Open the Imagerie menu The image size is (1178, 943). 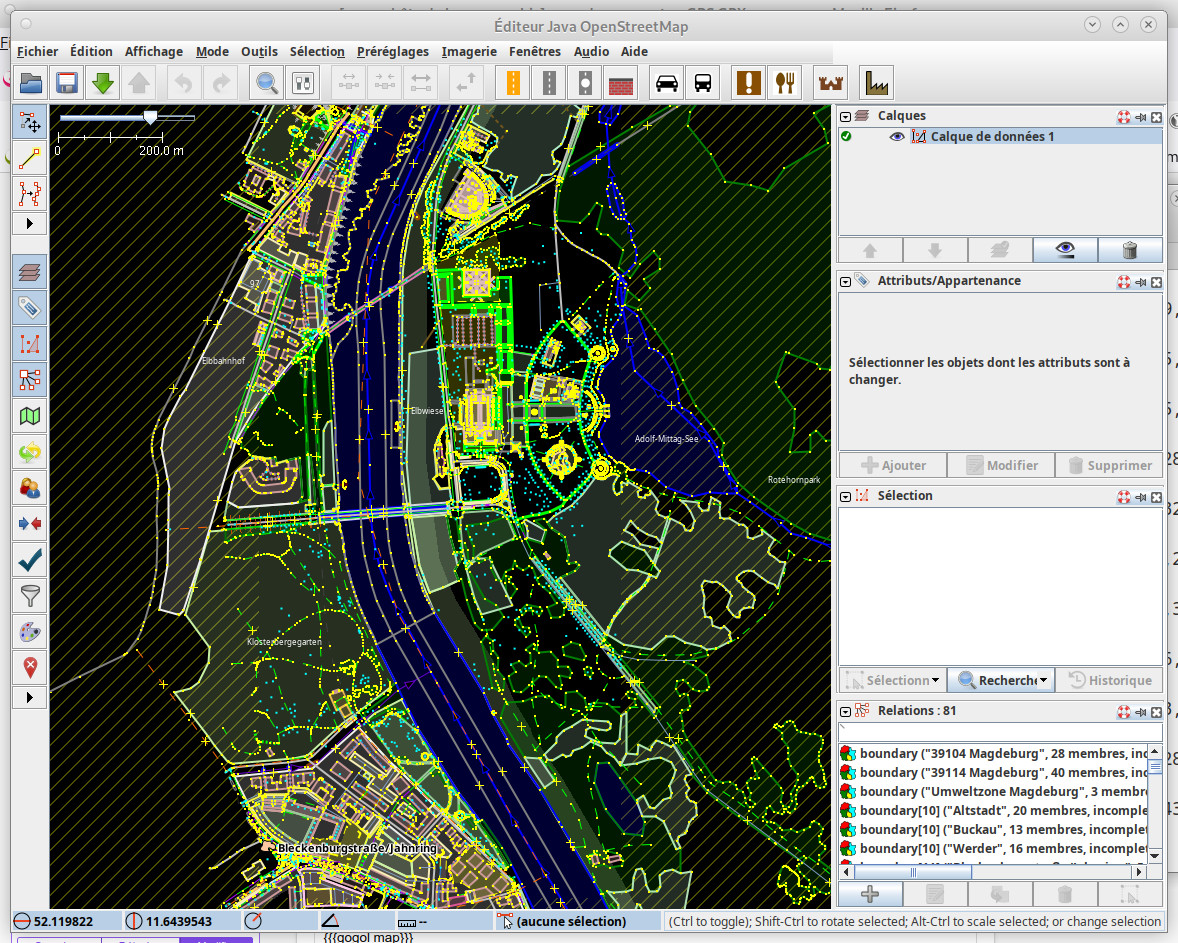(469, 52)
